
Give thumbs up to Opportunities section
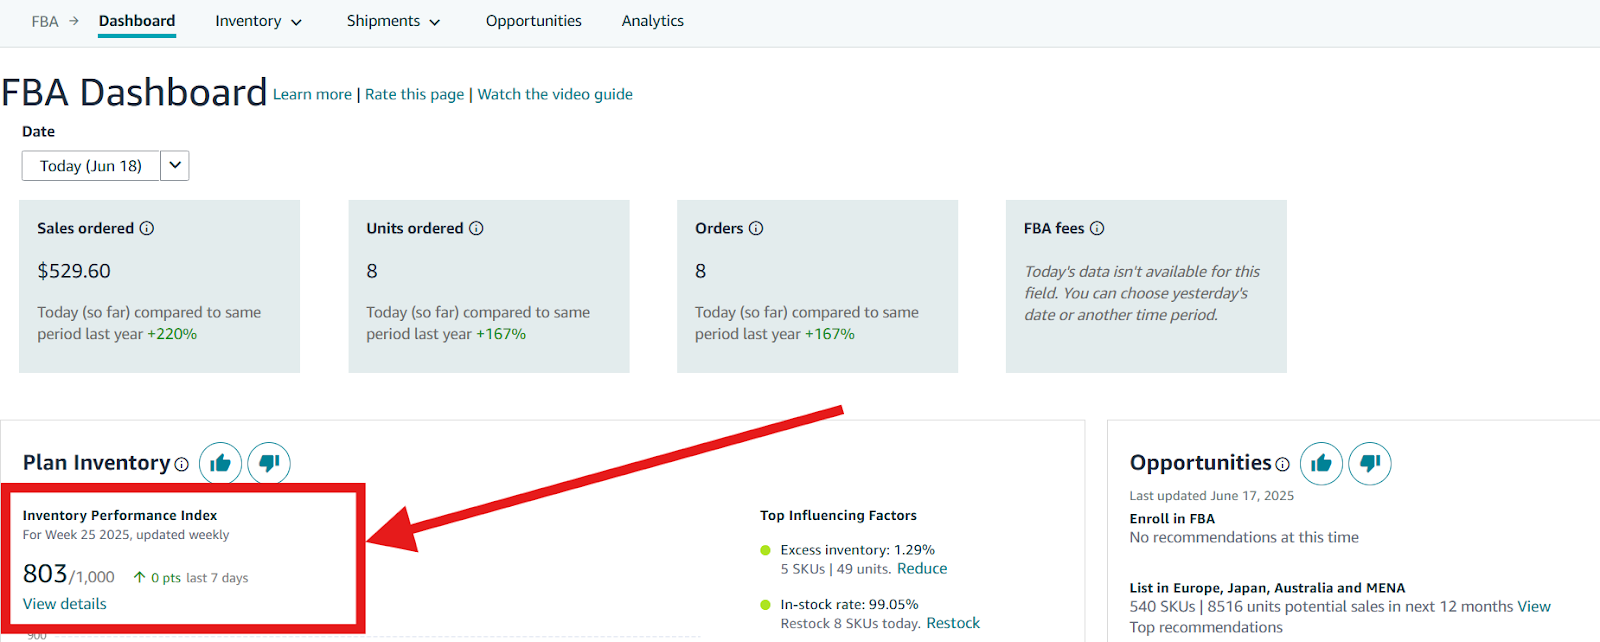click(1321, 463)
